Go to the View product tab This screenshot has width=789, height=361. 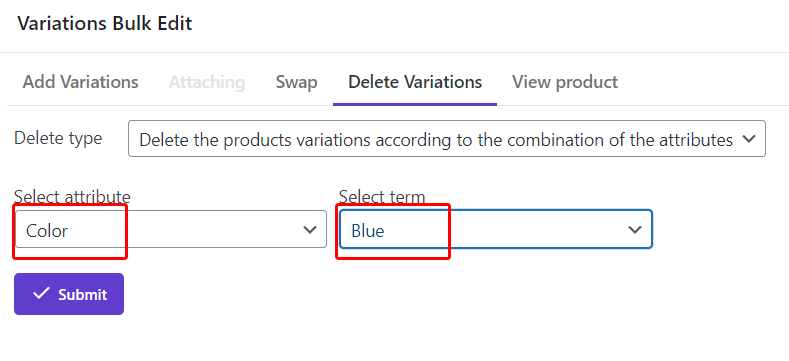tap(565, 82)
